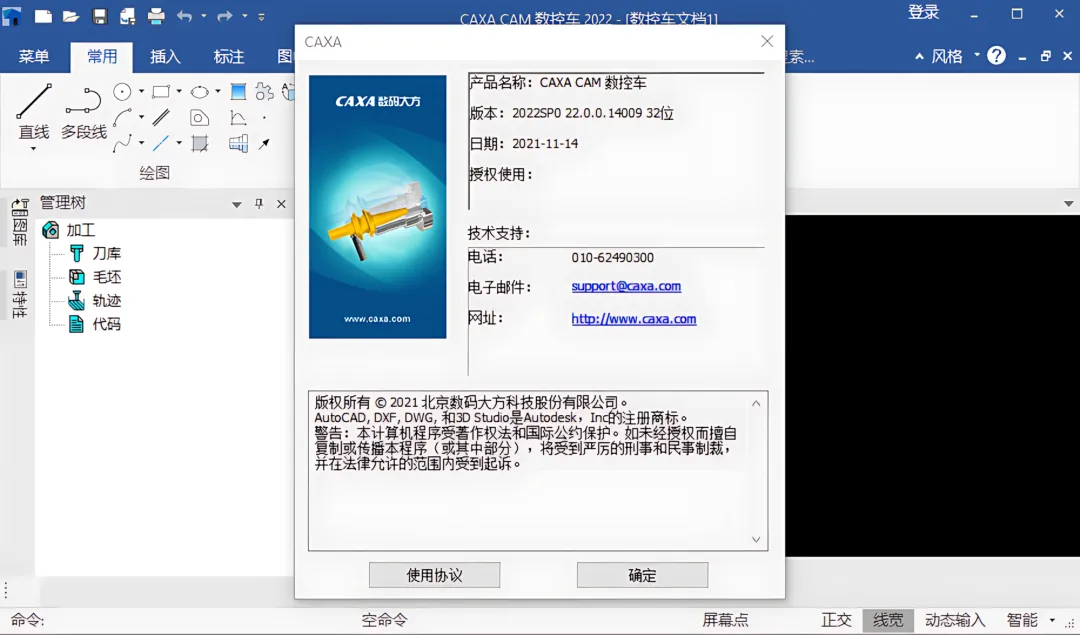The image size is (1080, 635).
Task: Switch to the 常用 ribbon tab
Action: tap(102, 56)
